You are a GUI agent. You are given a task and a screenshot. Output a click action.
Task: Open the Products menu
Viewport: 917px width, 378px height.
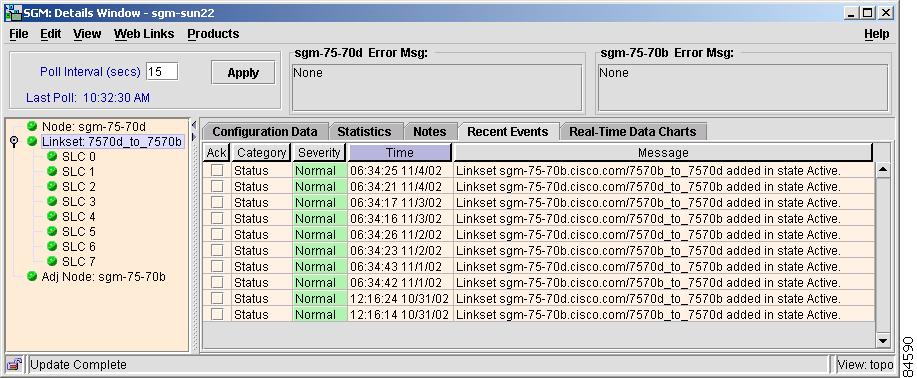(x=213, y=34)
